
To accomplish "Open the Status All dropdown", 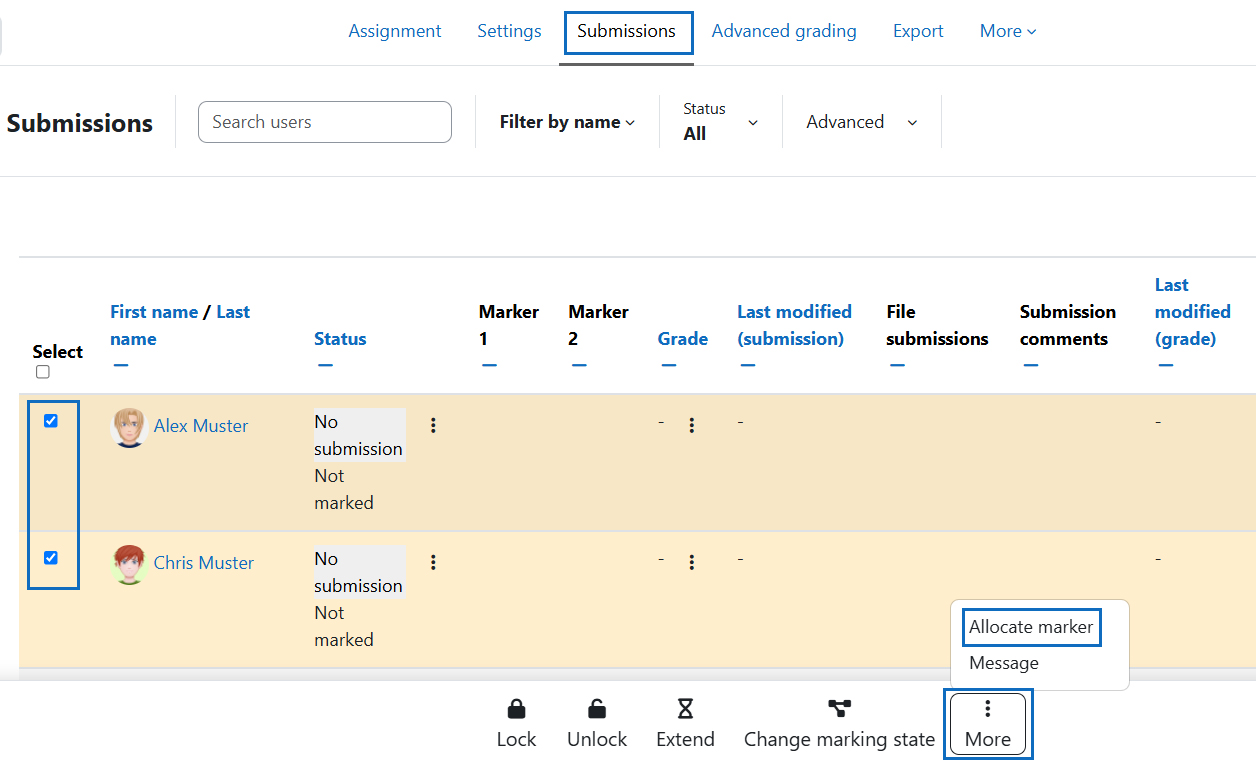I will 721,122.
